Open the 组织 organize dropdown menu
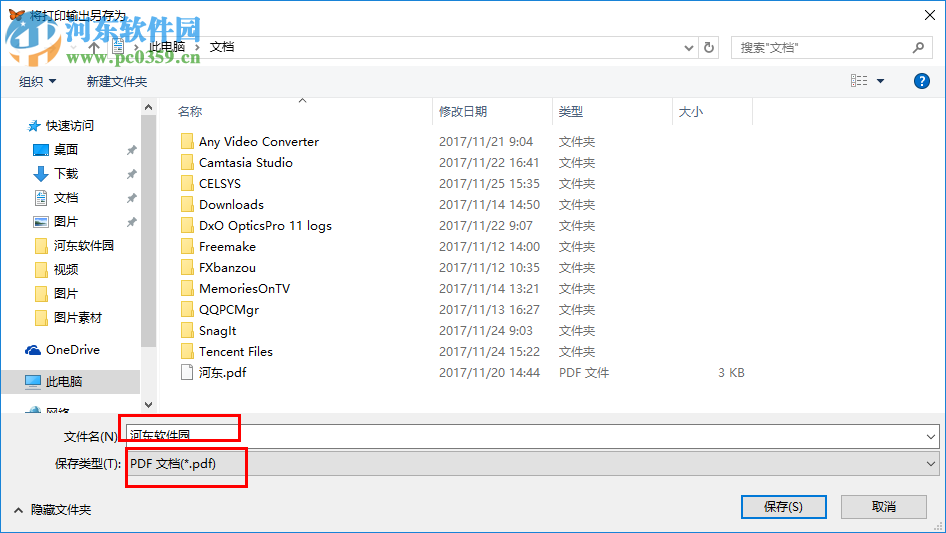 [x=37, y=81]
